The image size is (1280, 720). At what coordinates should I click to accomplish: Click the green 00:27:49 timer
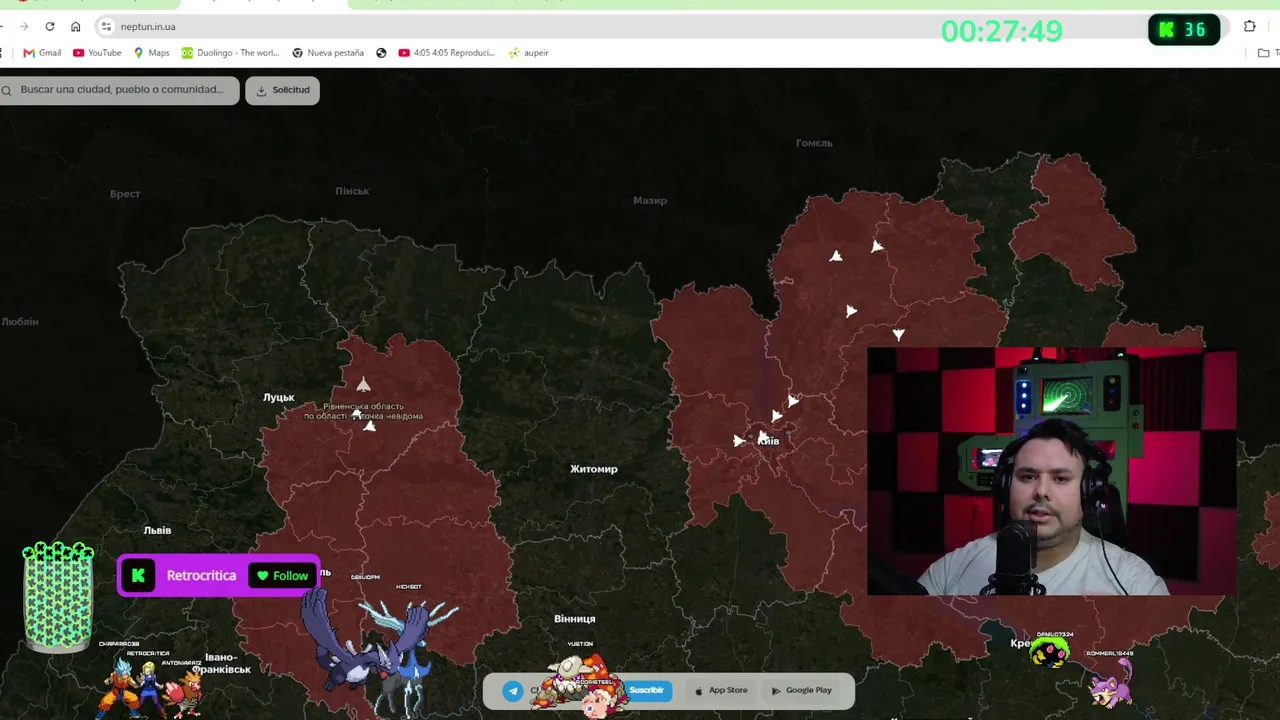click(1001, 31)
